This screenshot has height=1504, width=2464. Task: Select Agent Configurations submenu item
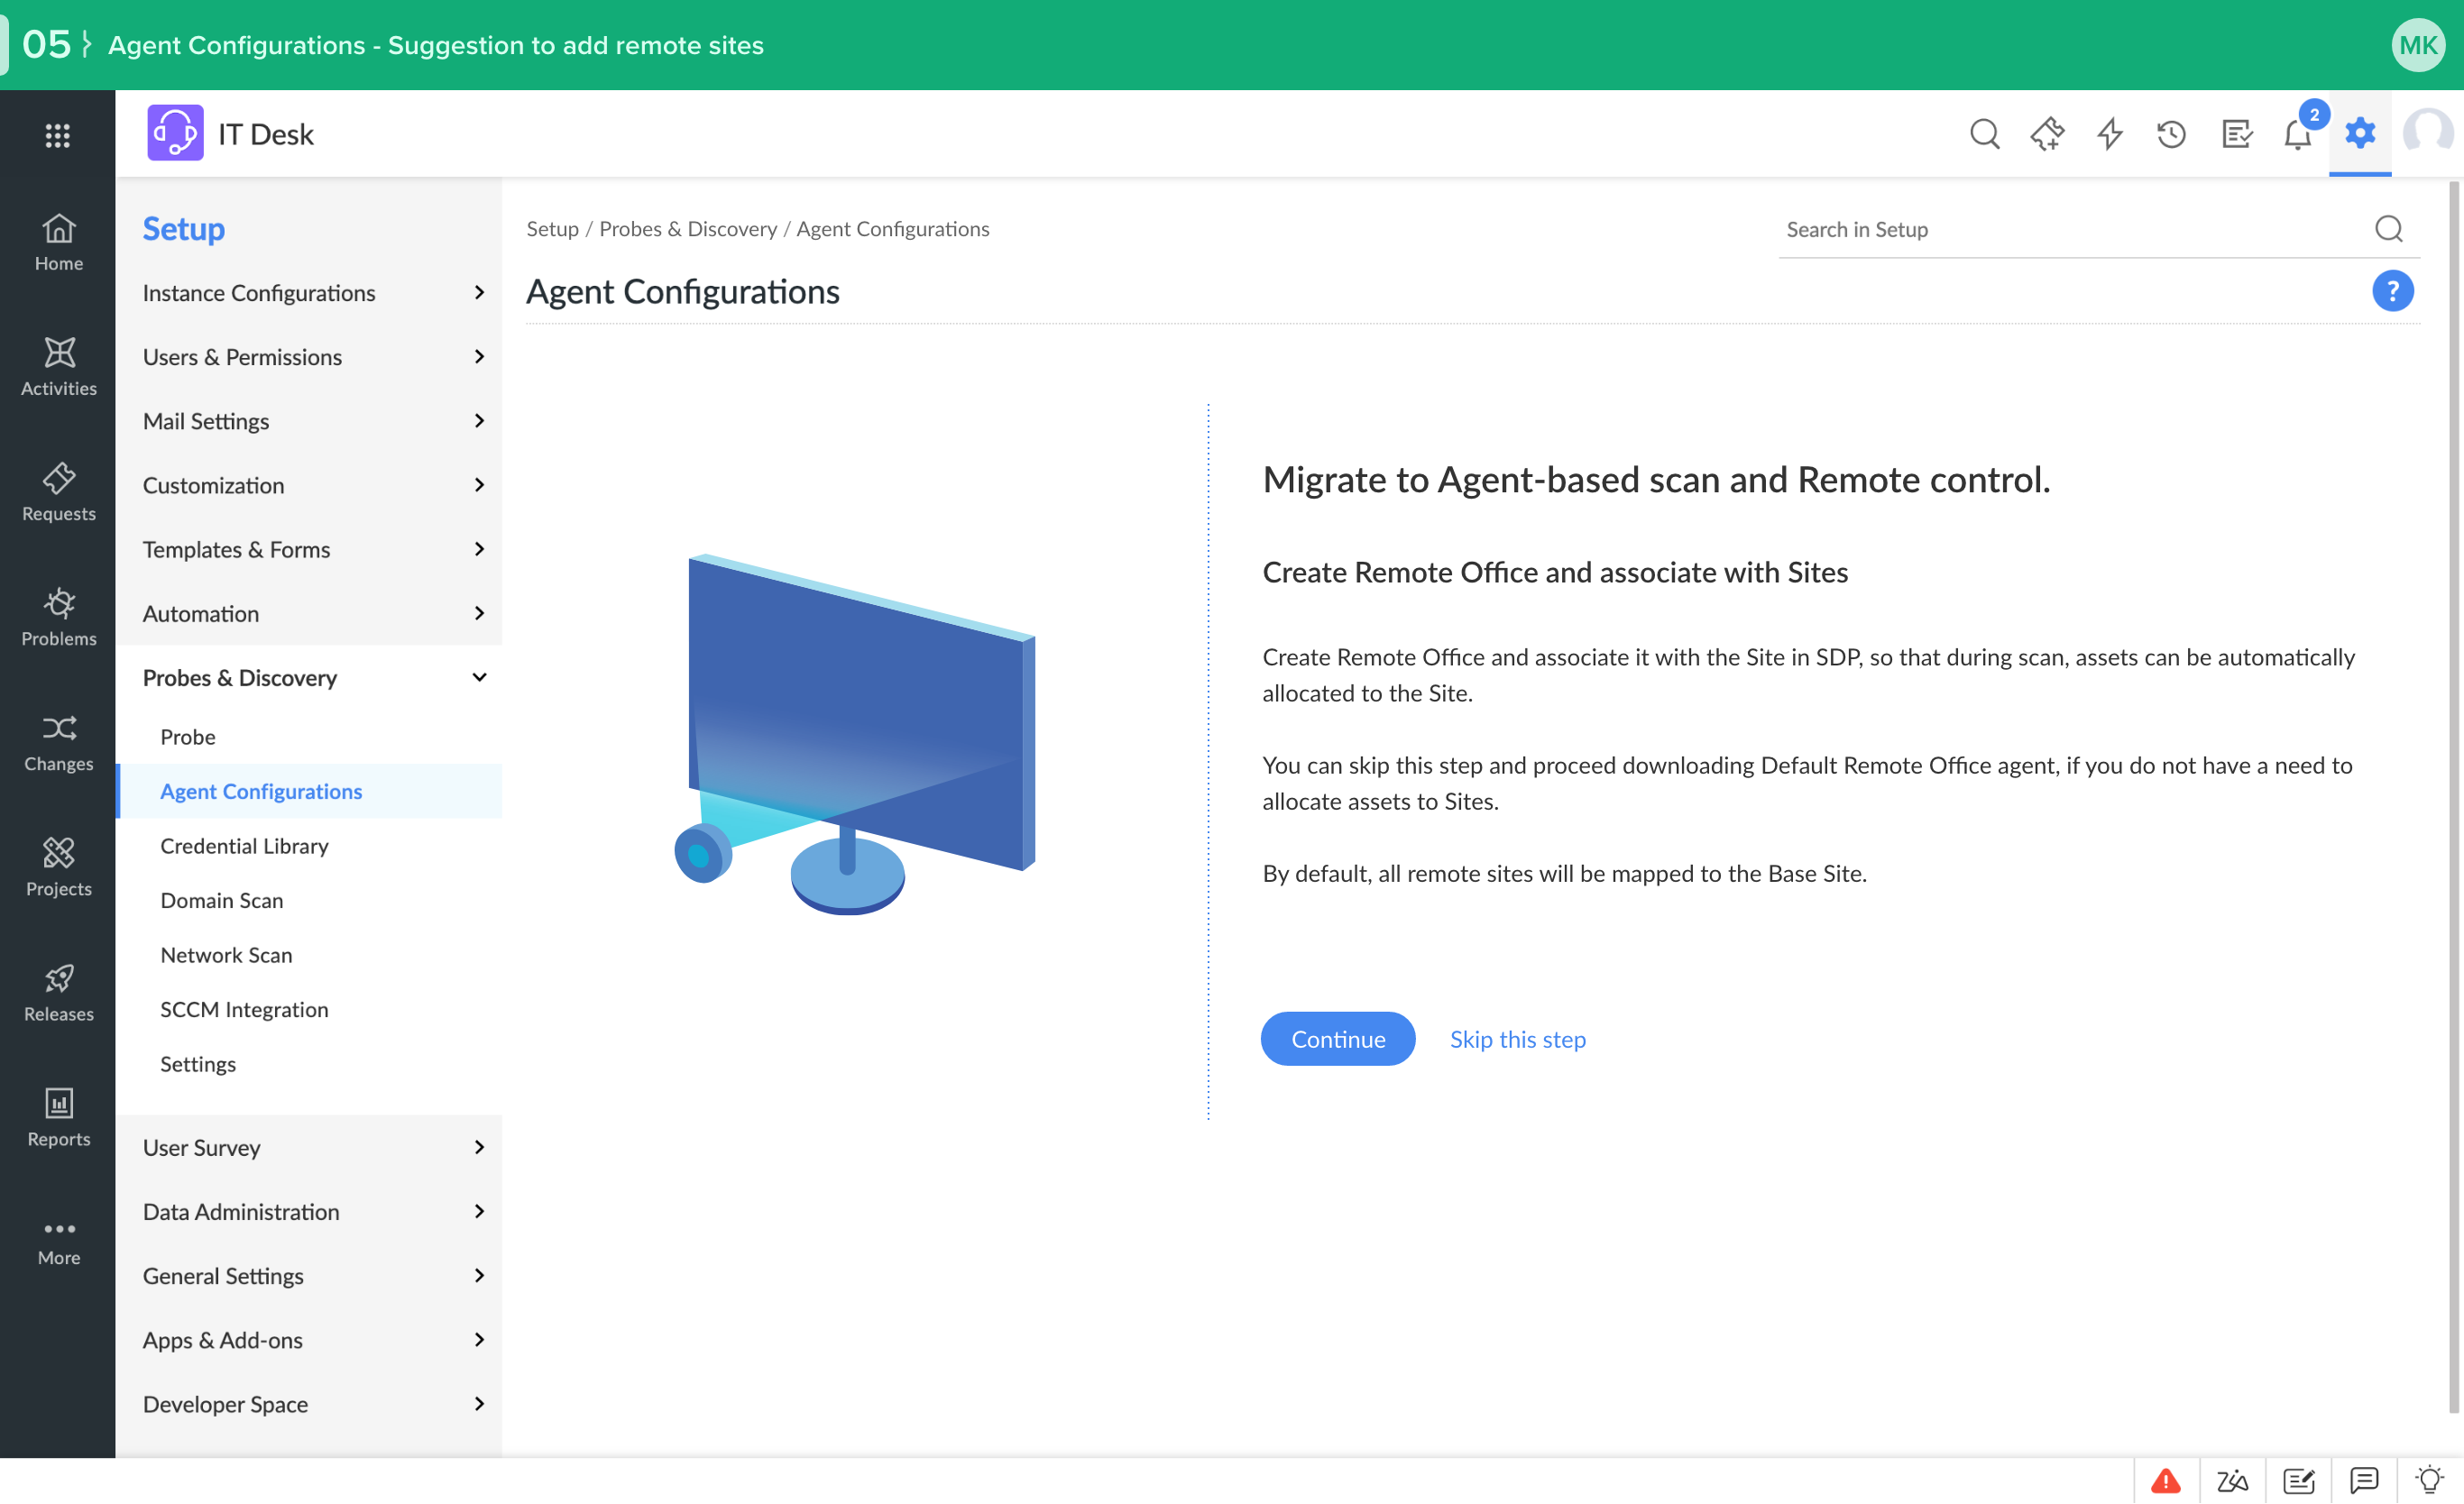309,791
